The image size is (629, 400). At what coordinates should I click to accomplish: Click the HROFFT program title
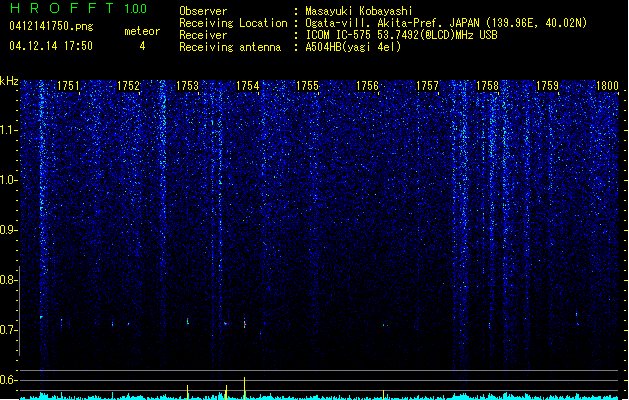coord(62,8)
